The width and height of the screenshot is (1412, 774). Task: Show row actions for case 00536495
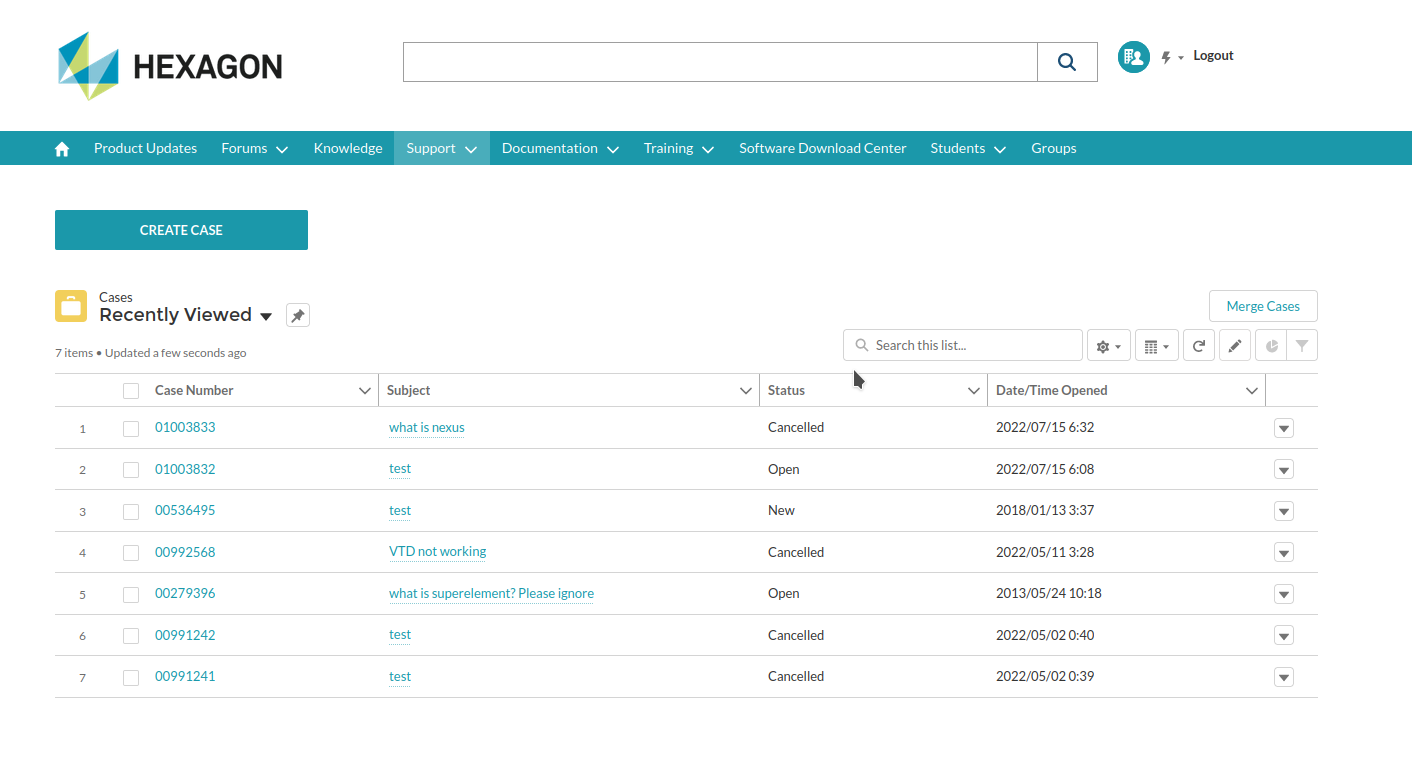(1285, 511)
